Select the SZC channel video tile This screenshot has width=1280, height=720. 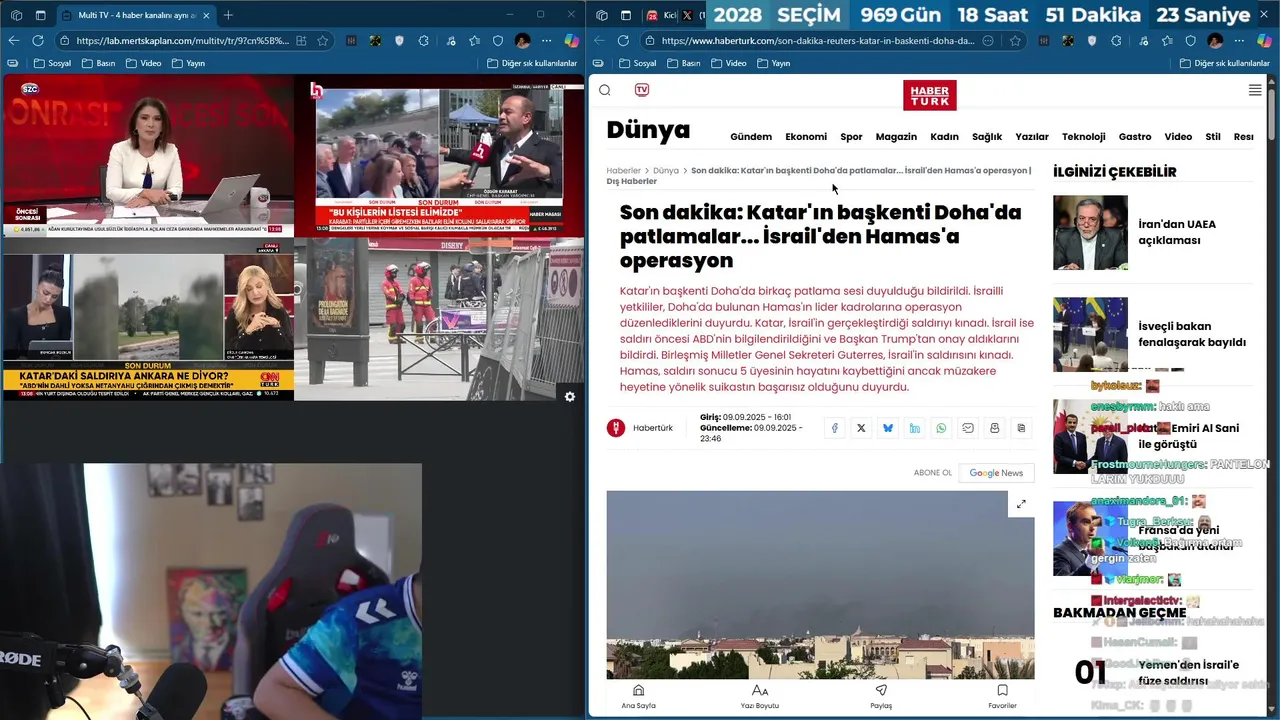point(148,156)
